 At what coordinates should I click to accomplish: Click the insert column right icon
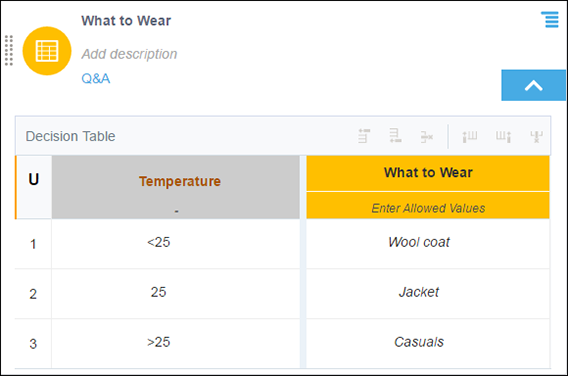[504, 137]
